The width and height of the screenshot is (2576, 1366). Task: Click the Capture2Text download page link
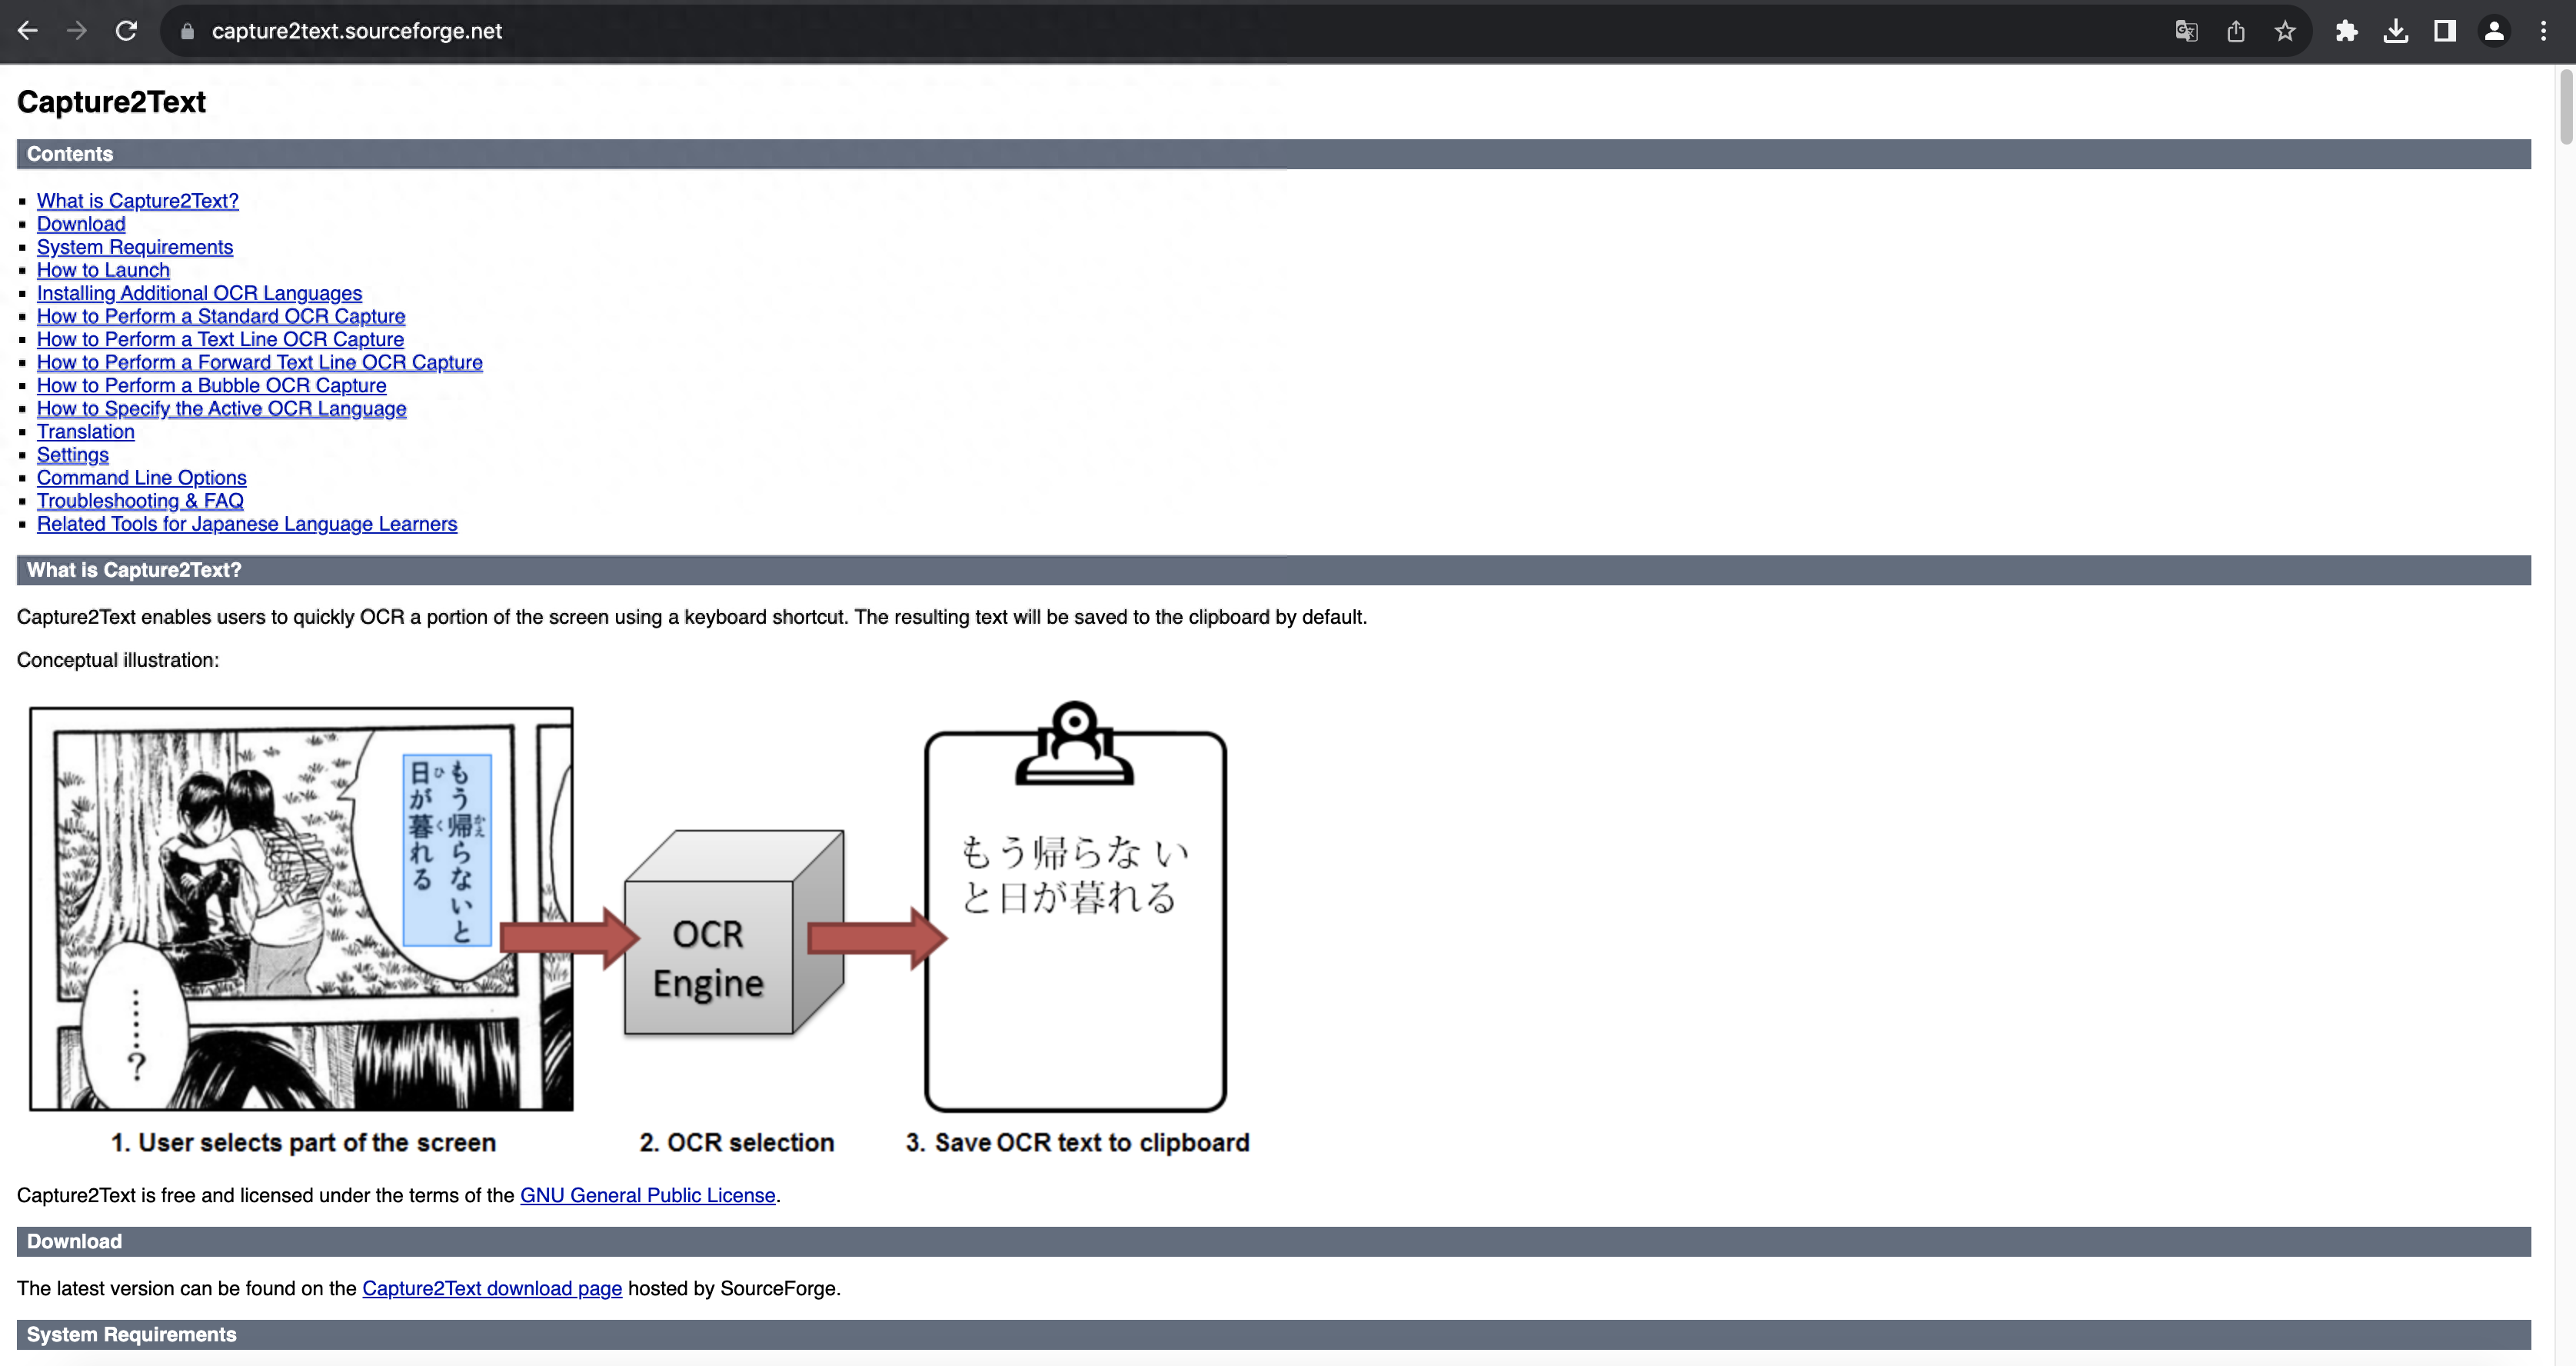[x=492, y=1288]
